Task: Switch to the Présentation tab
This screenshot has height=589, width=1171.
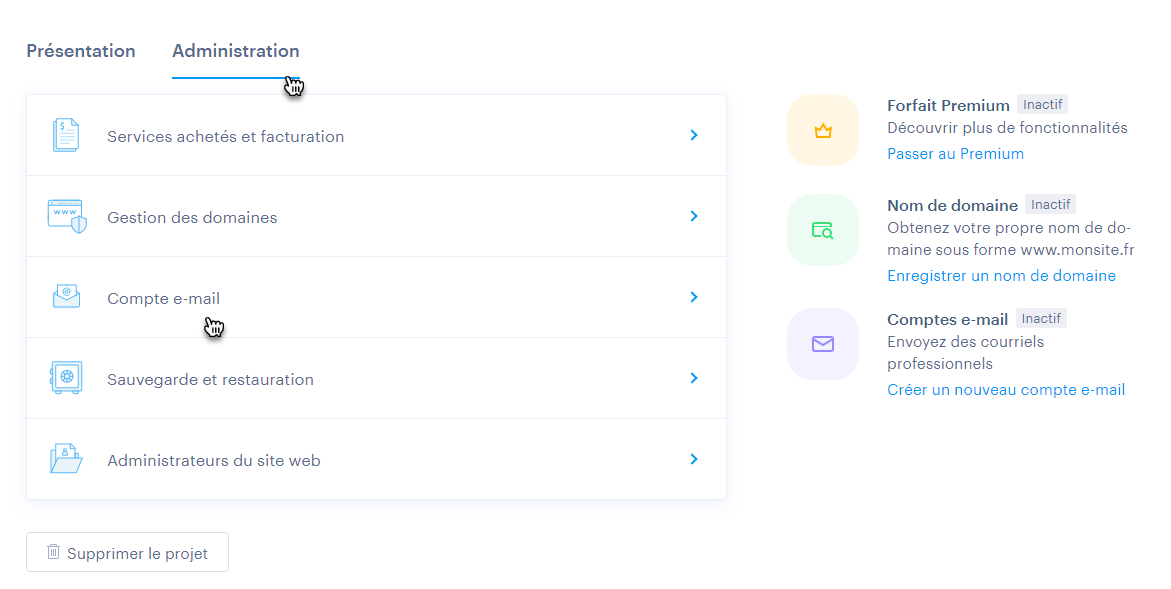Action: click(x=81, y=51)
